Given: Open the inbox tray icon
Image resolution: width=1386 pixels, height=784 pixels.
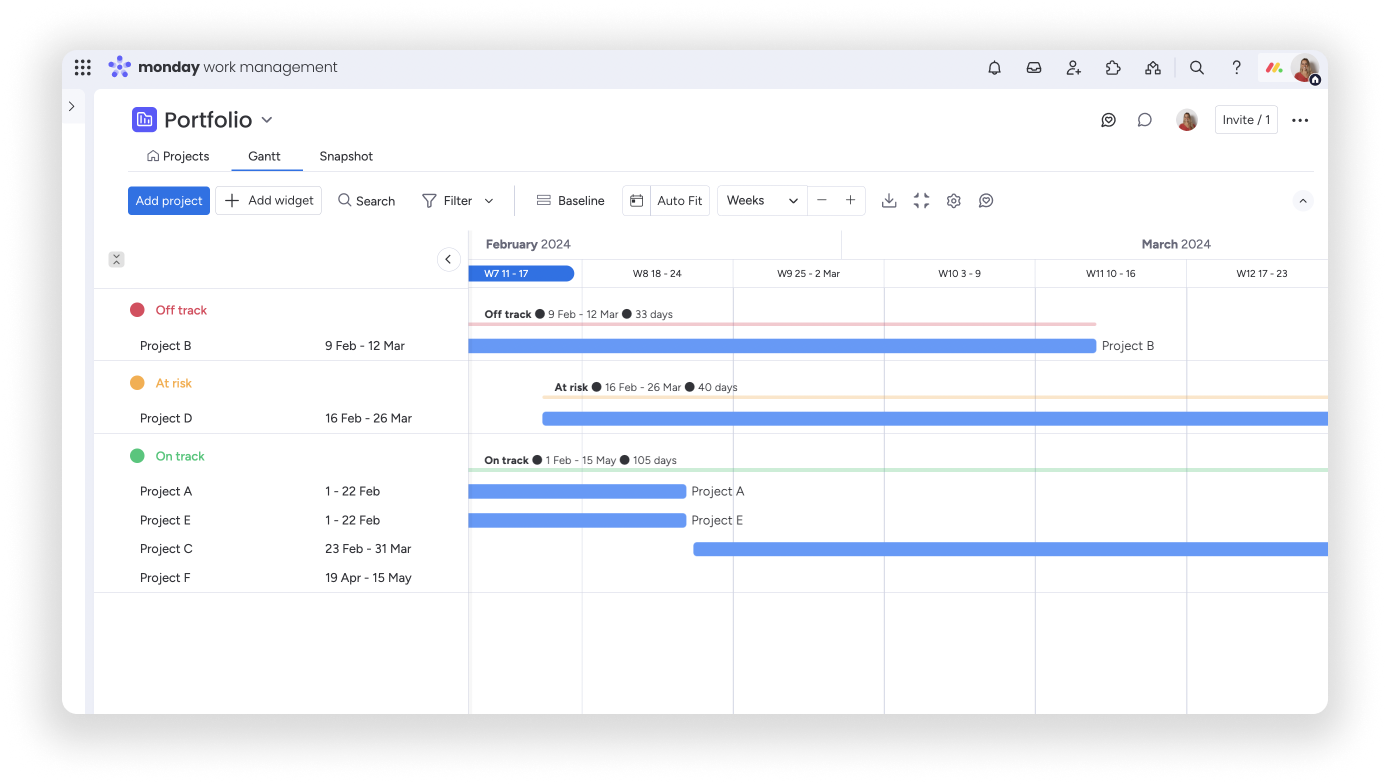Looking at the screenshot, I should 1034,68.
